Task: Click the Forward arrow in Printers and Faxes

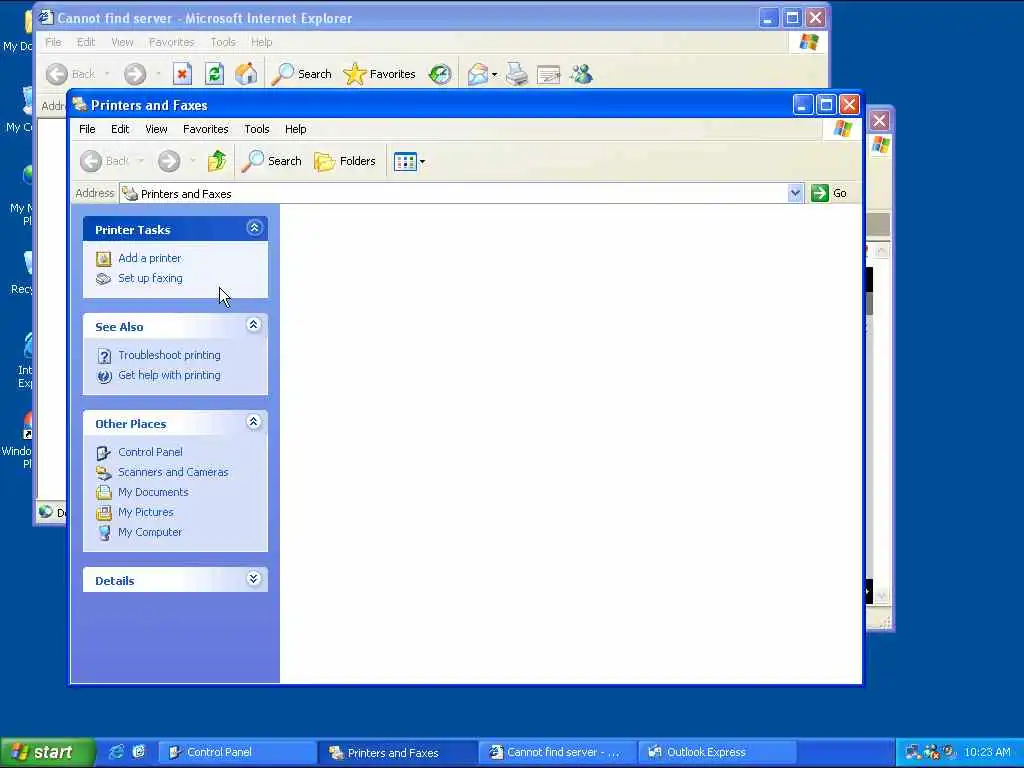Action: [169, 161]
